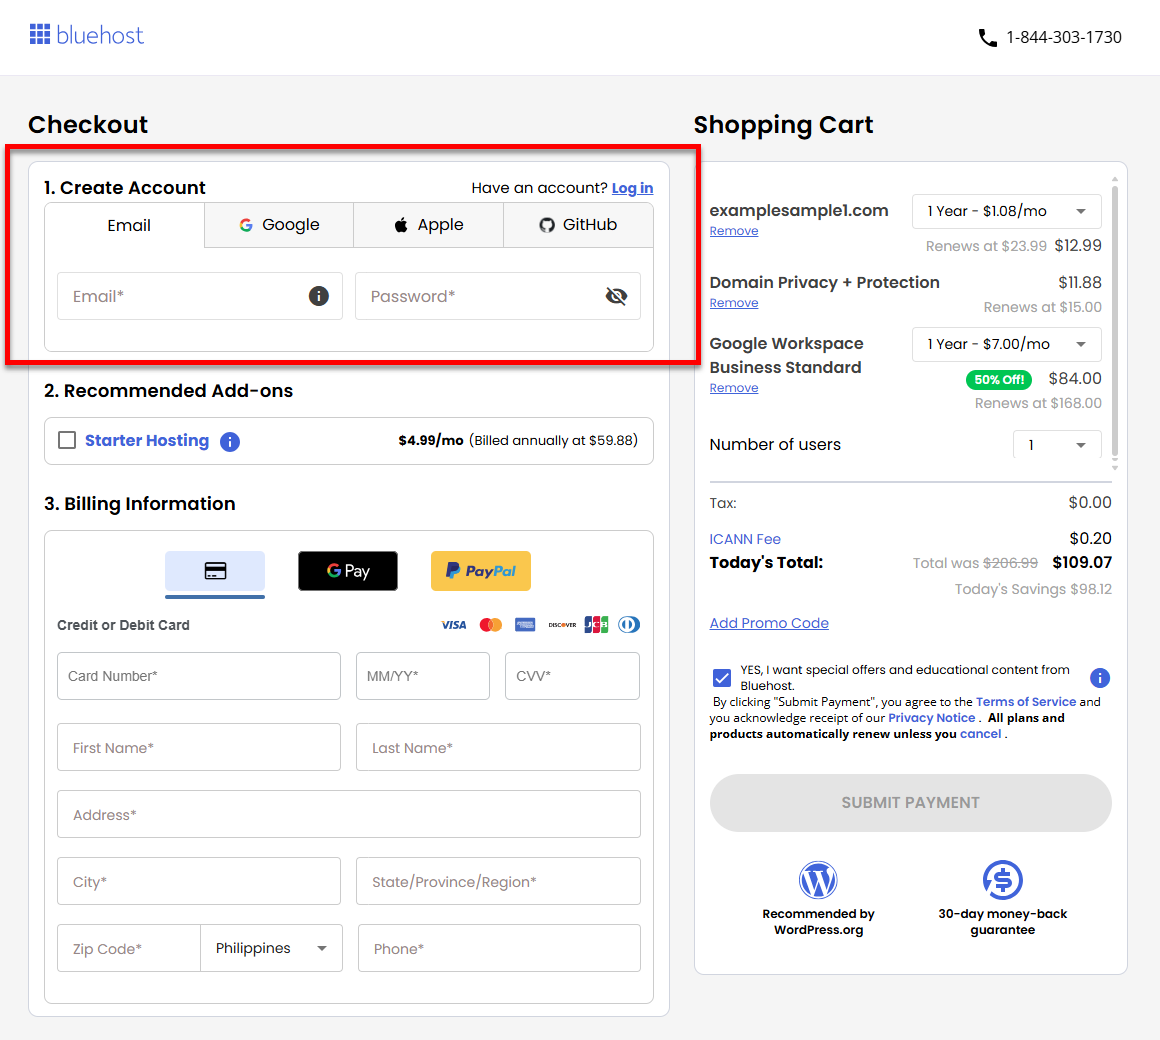Click the Visa card logo
This screenshot has height=1040, width=1160.
453,625
